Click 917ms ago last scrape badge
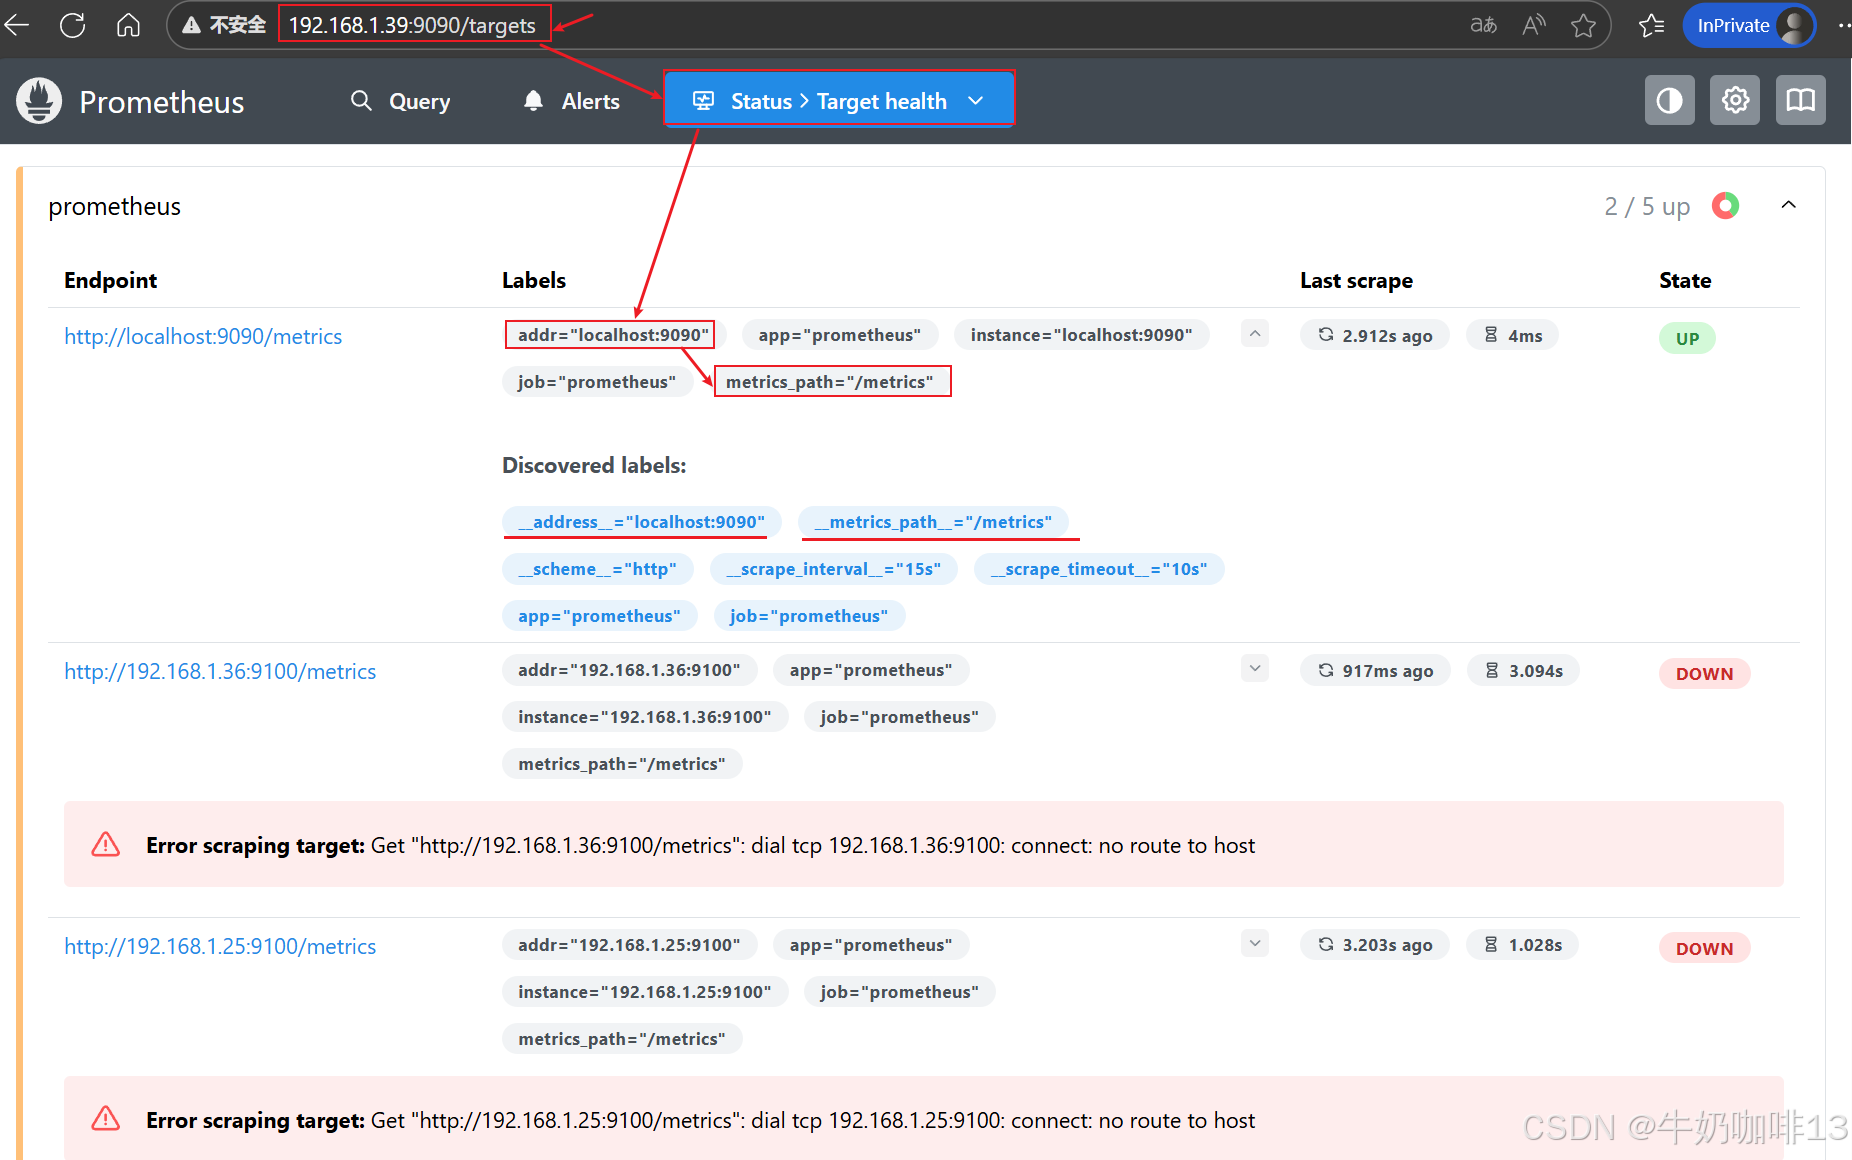 pos(1375,671)
